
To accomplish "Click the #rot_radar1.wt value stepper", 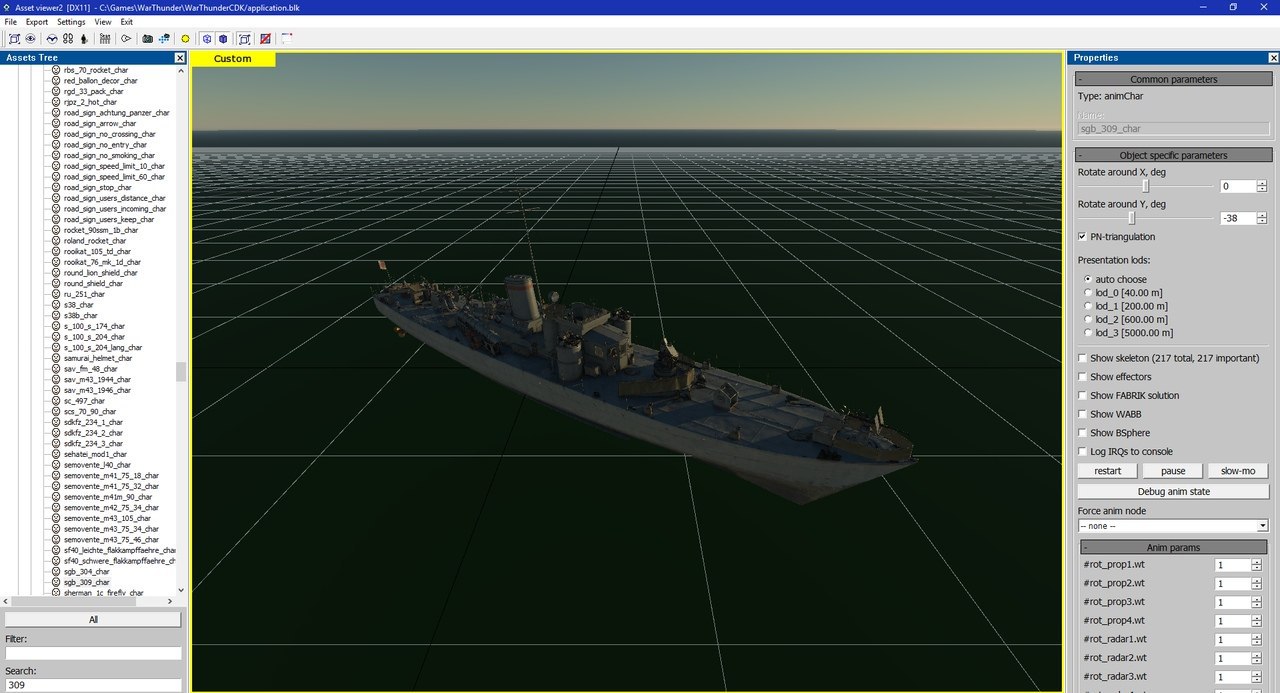I will 1256,640.
